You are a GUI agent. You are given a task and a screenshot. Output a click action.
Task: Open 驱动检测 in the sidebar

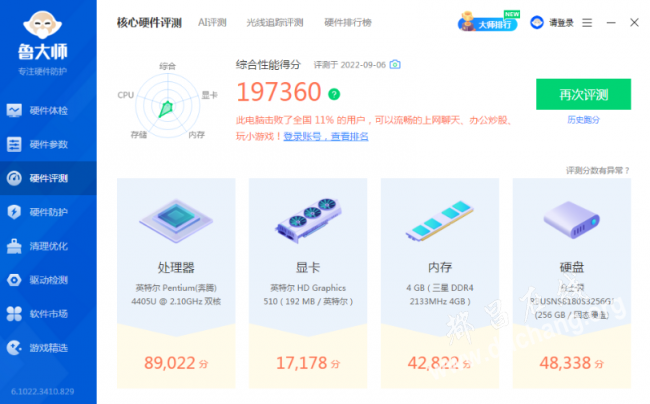point(48,280)
